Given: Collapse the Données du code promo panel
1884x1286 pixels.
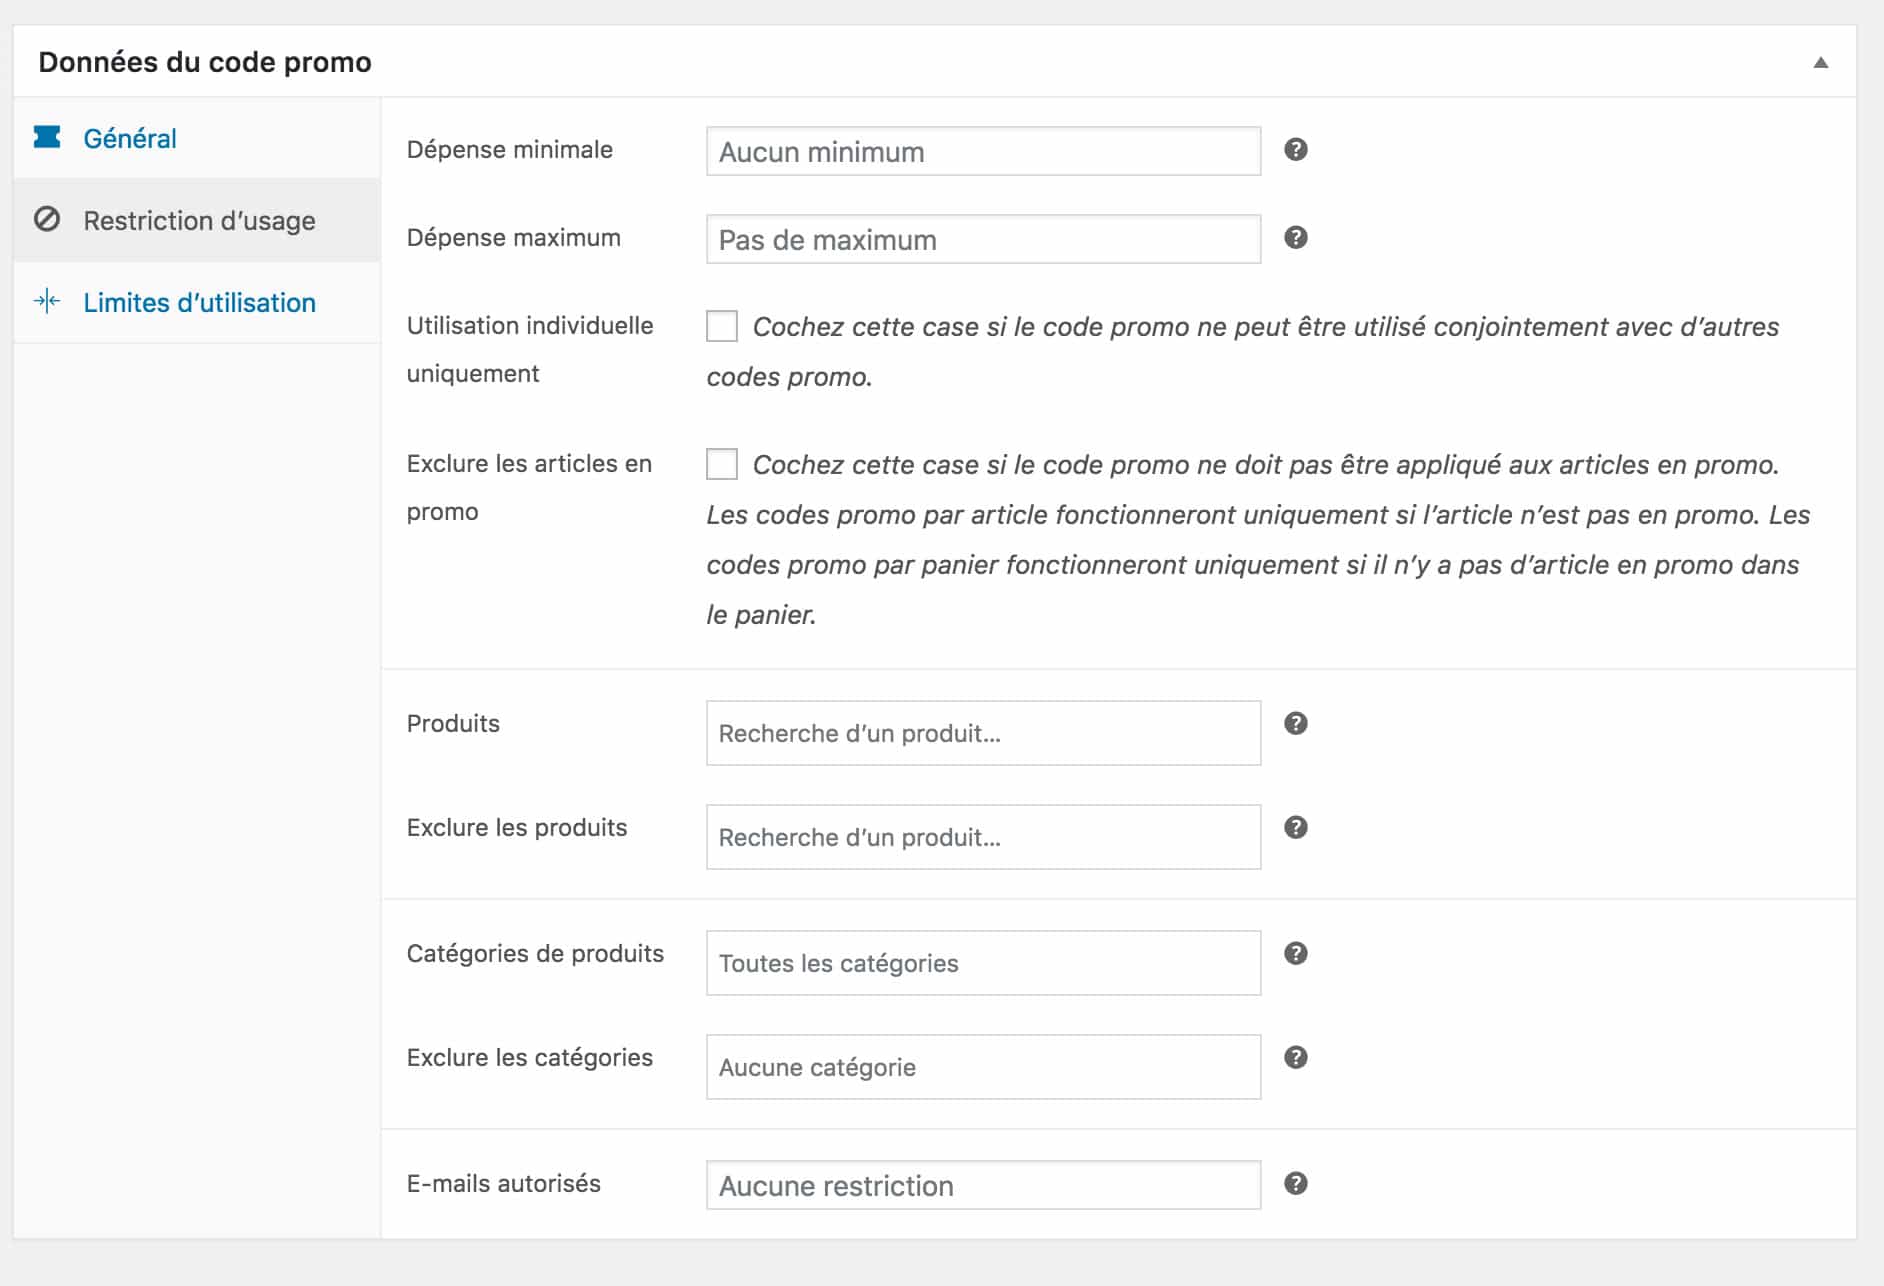Looking at the screenshot, I should tap(1821, 62).
